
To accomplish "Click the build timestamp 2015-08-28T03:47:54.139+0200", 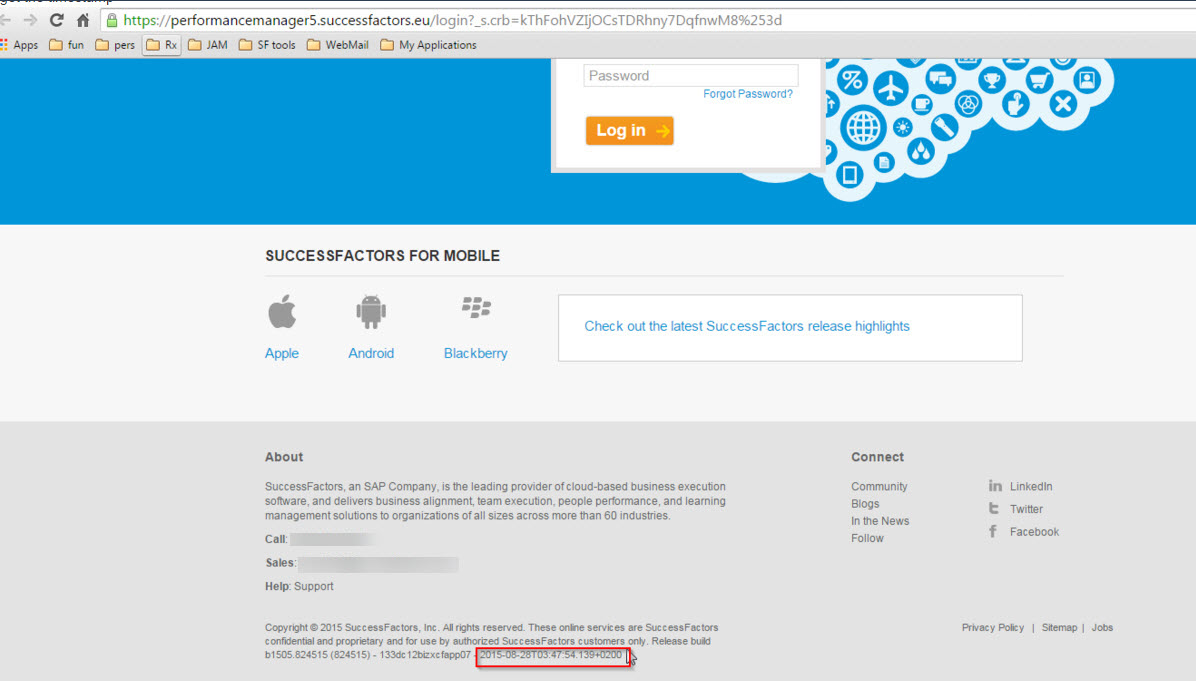I will (551, 655).
